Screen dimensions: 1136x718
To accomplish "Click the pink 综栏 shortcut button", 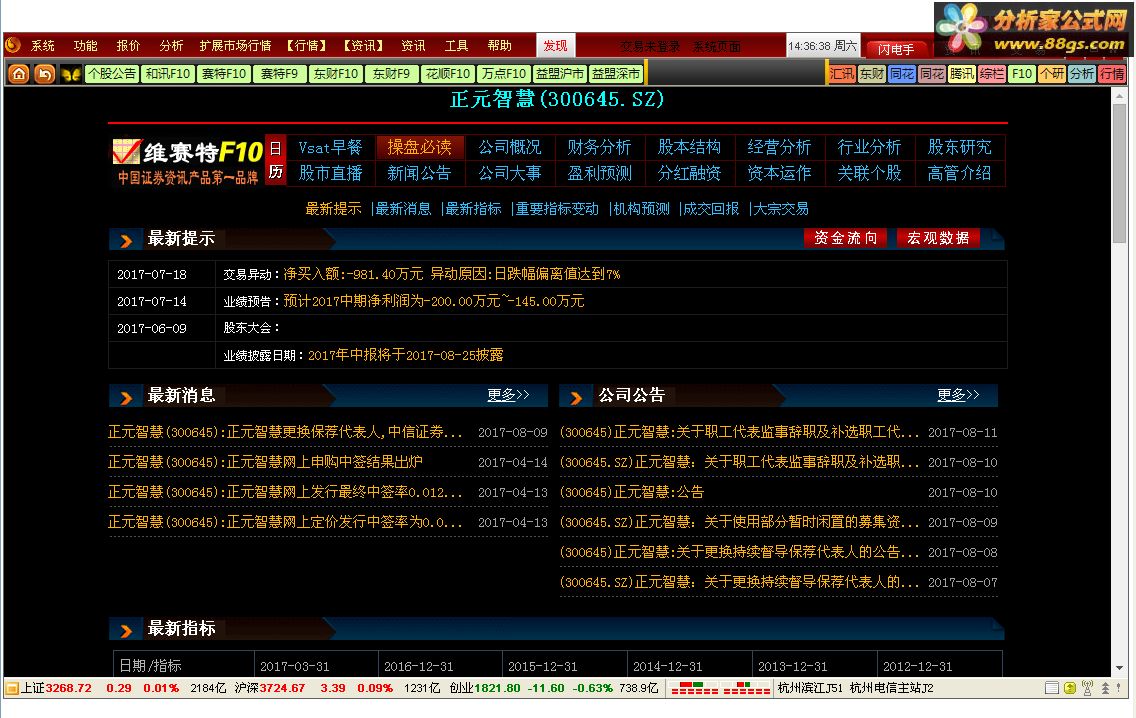I will 992,73.
